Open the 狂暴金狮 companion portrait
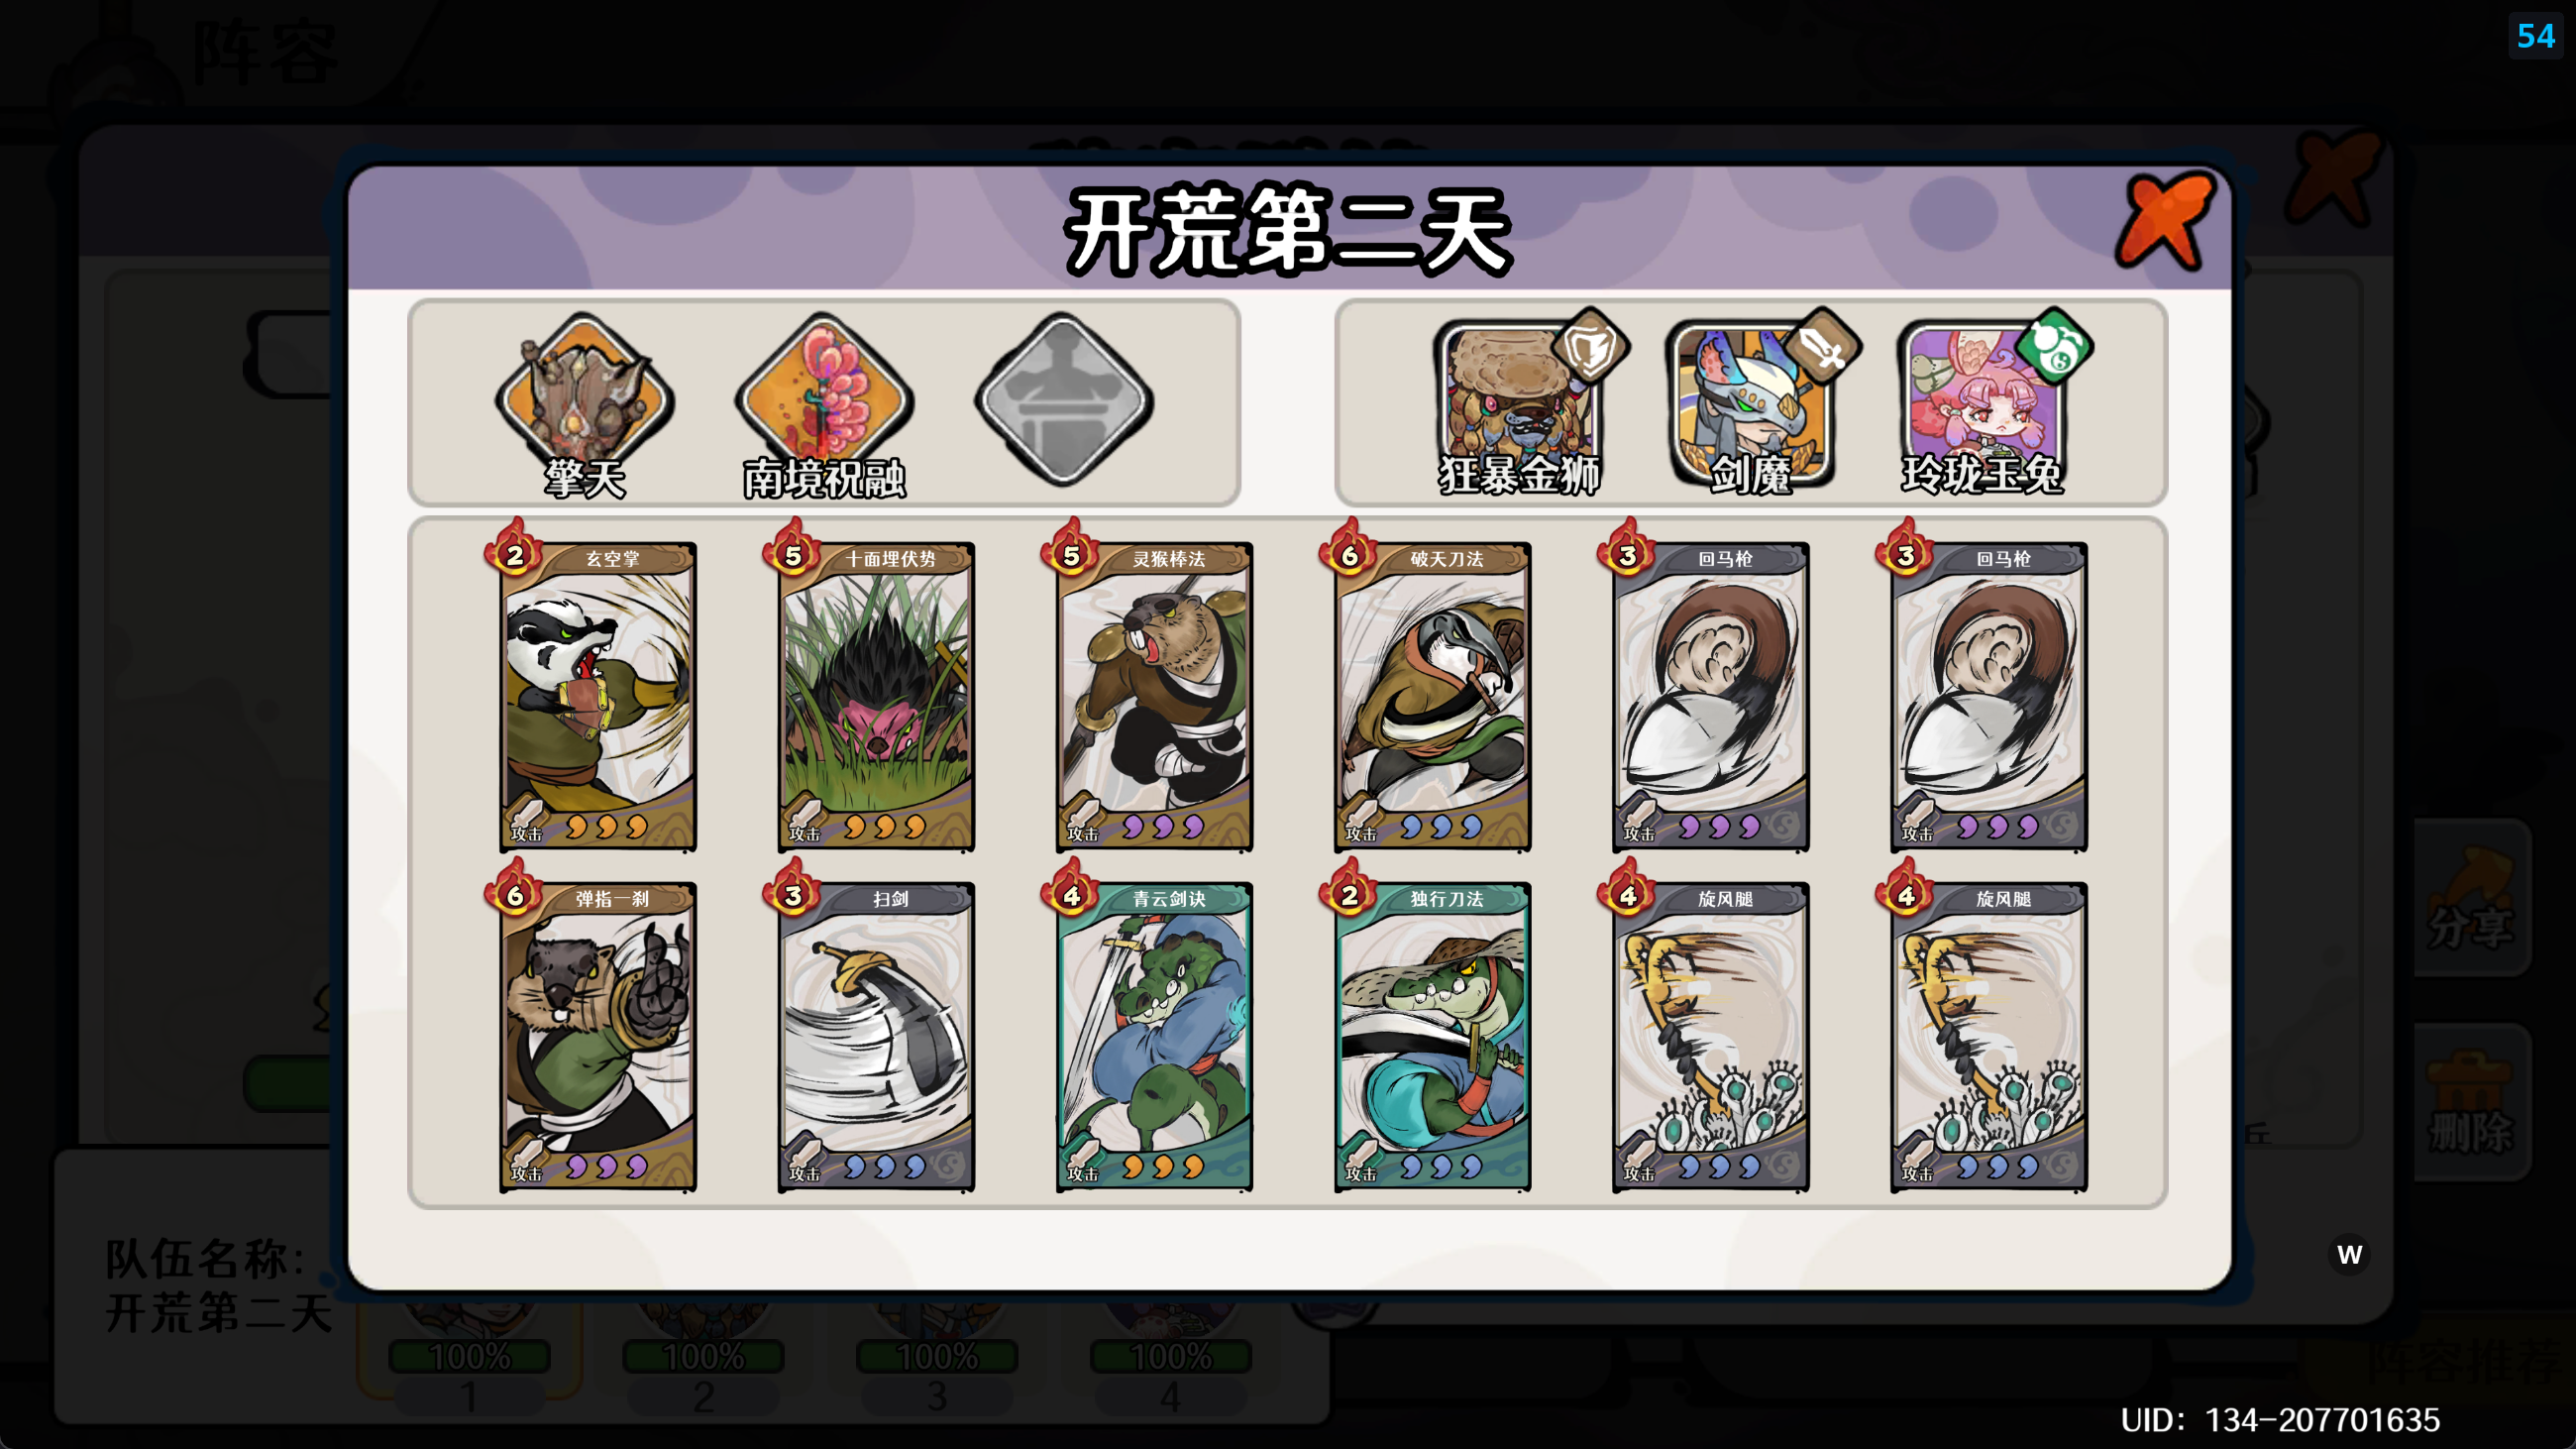This screenshot has width=2576, height=1449. click(1522, 406)
